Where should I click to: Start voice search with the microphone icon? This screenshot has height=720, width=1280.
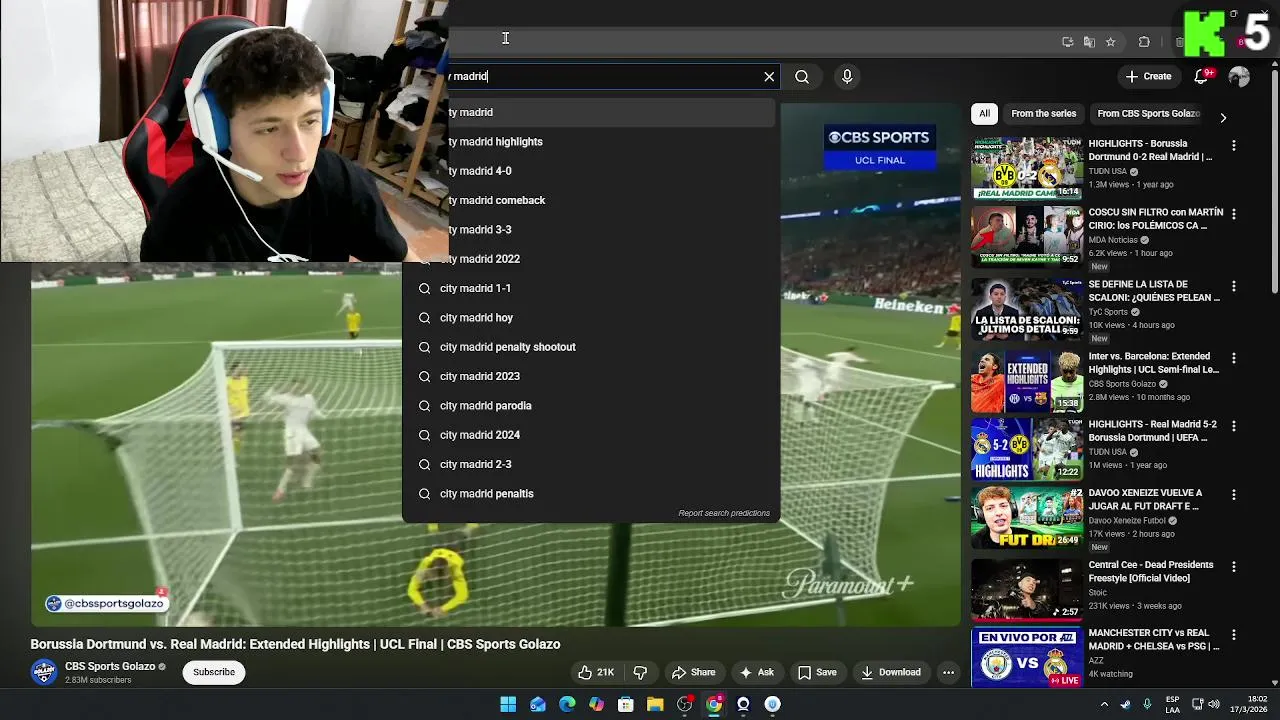pyautogui.click(x=847, y=76)
